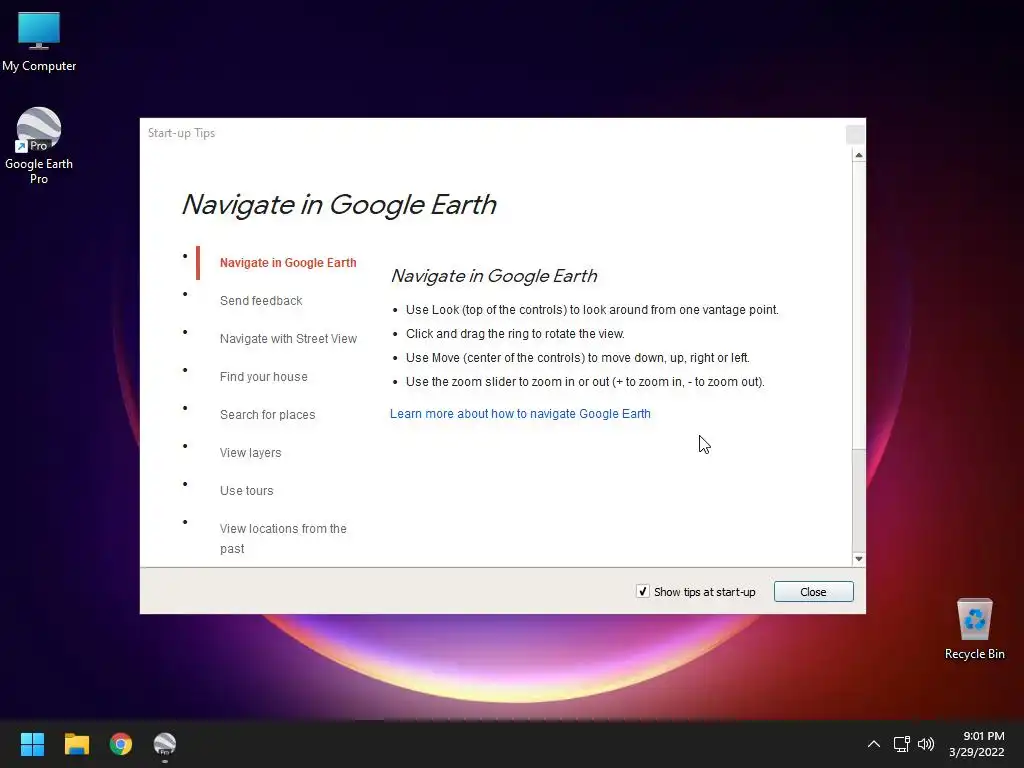
Task: Open the View layers tip
Action: click(x=250, y=453)
